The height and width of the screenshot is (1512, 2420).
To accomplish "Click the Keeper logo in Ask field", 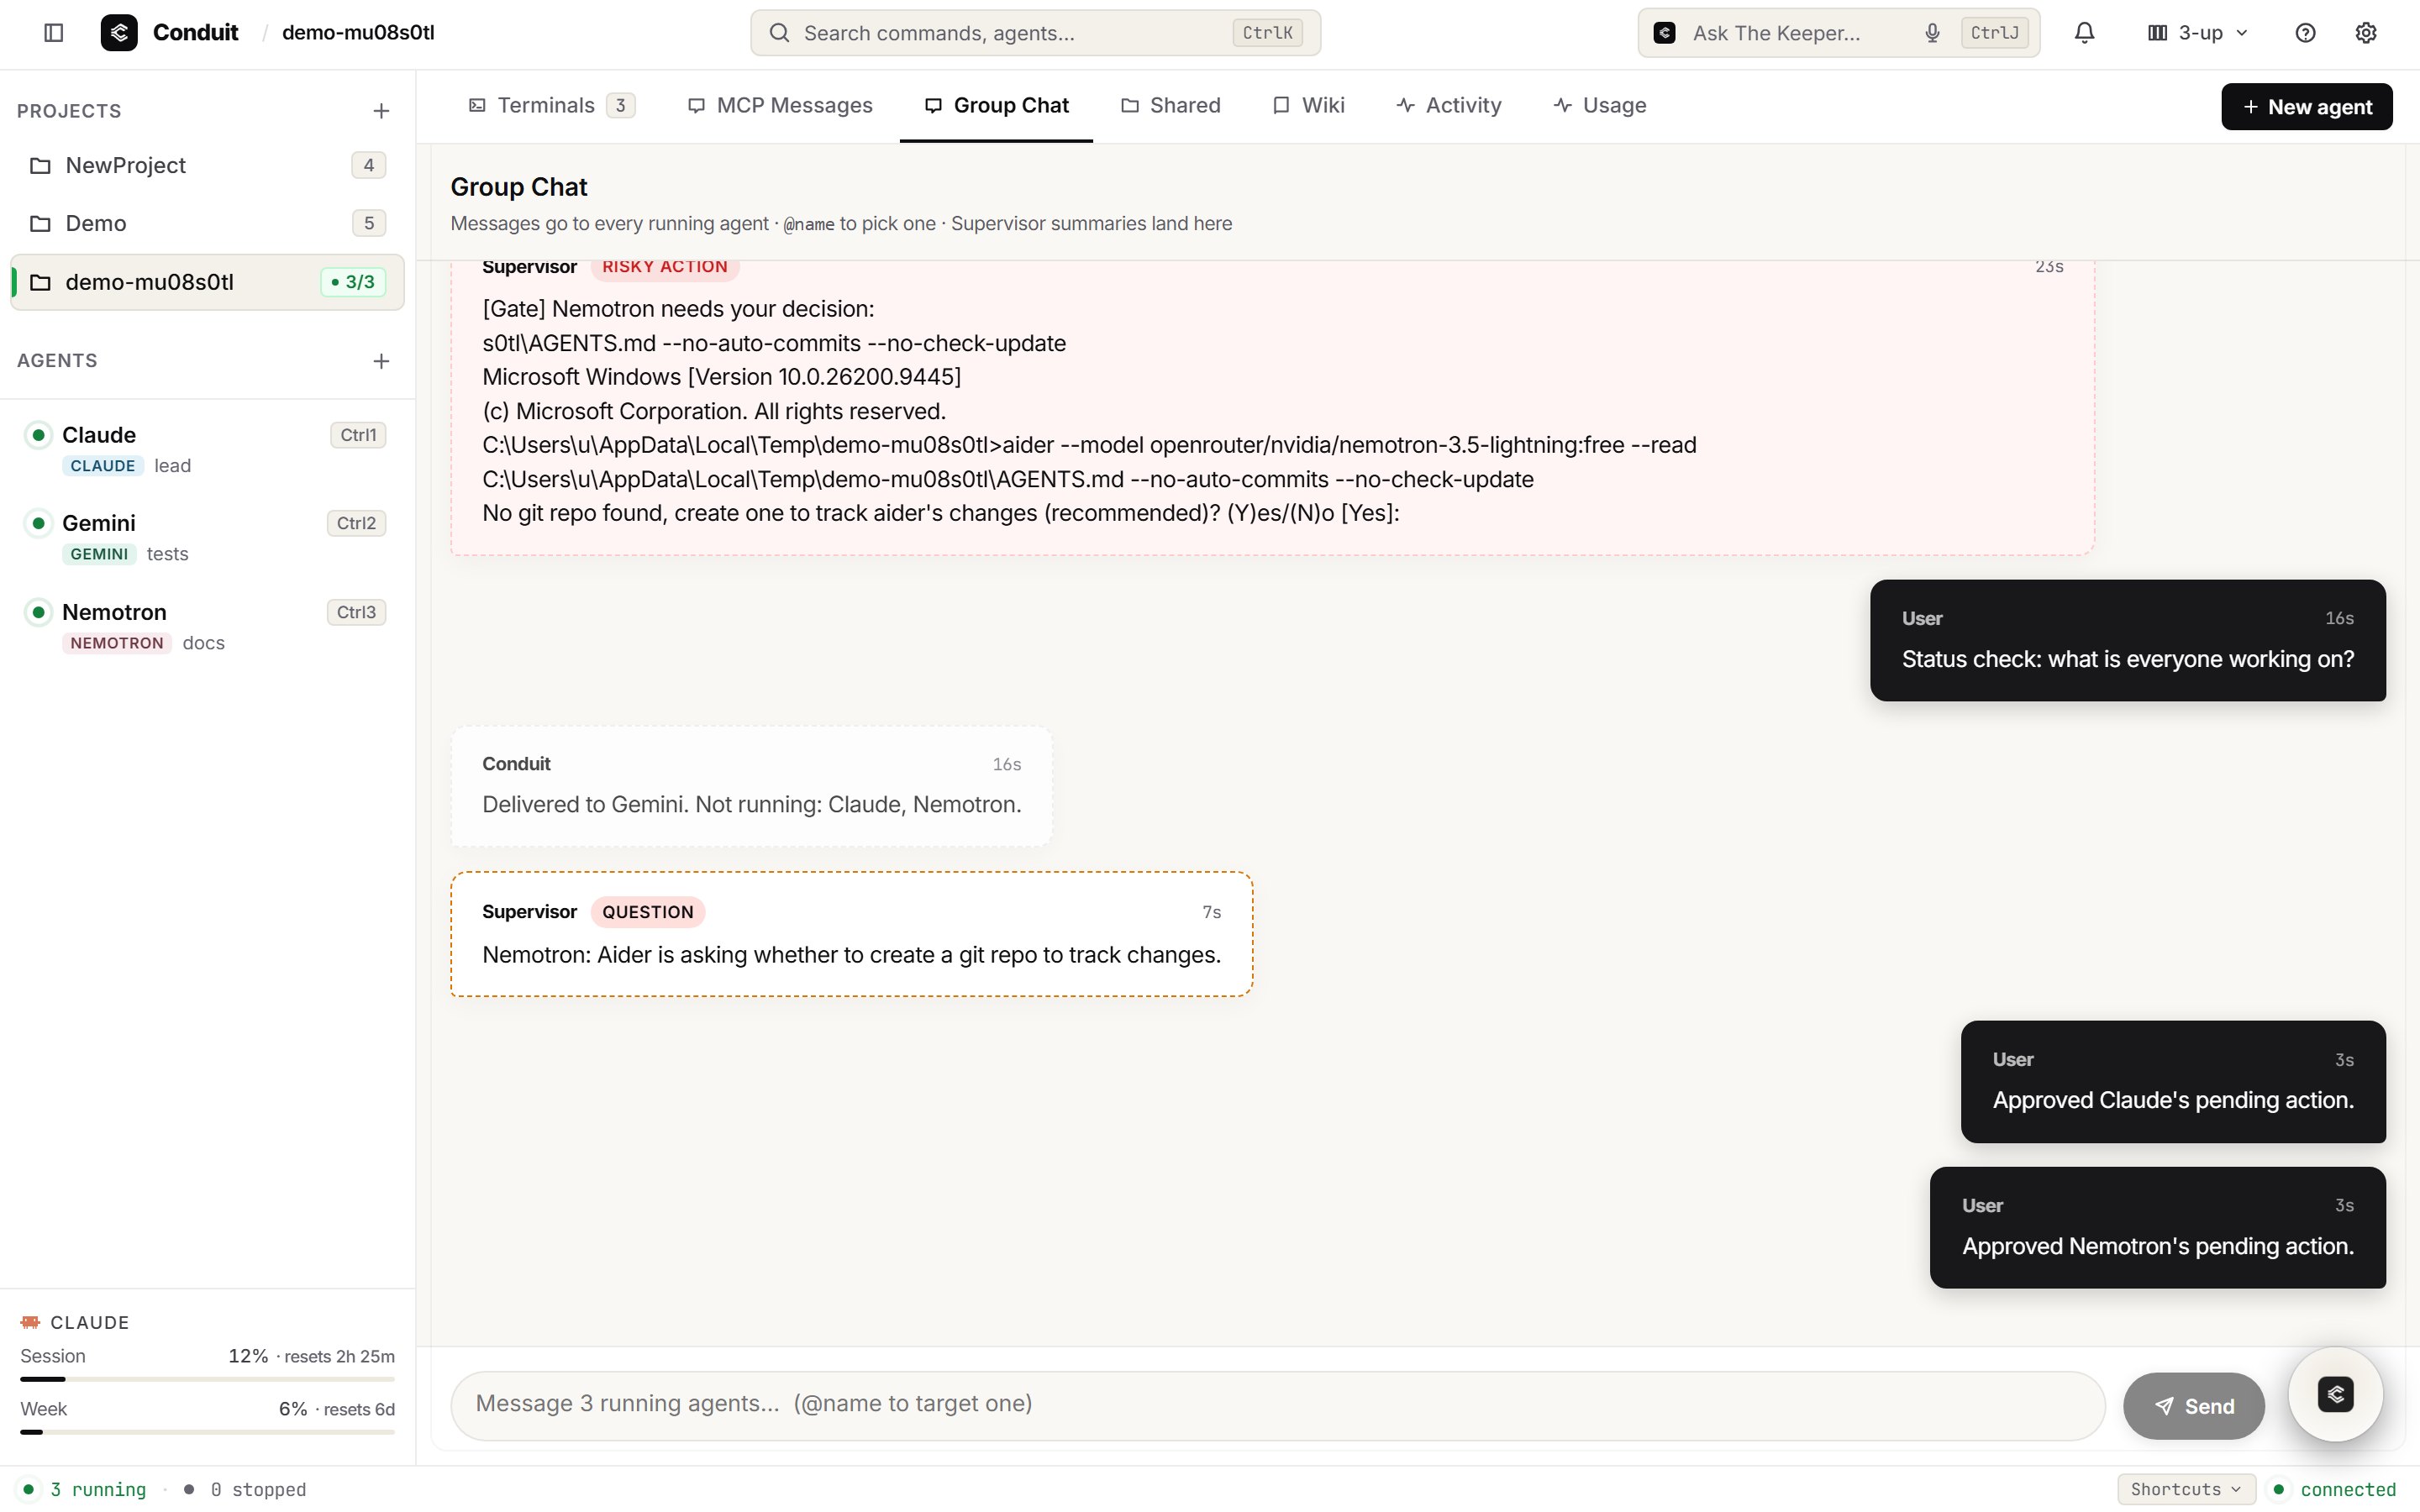I will tap(1664, 33).
